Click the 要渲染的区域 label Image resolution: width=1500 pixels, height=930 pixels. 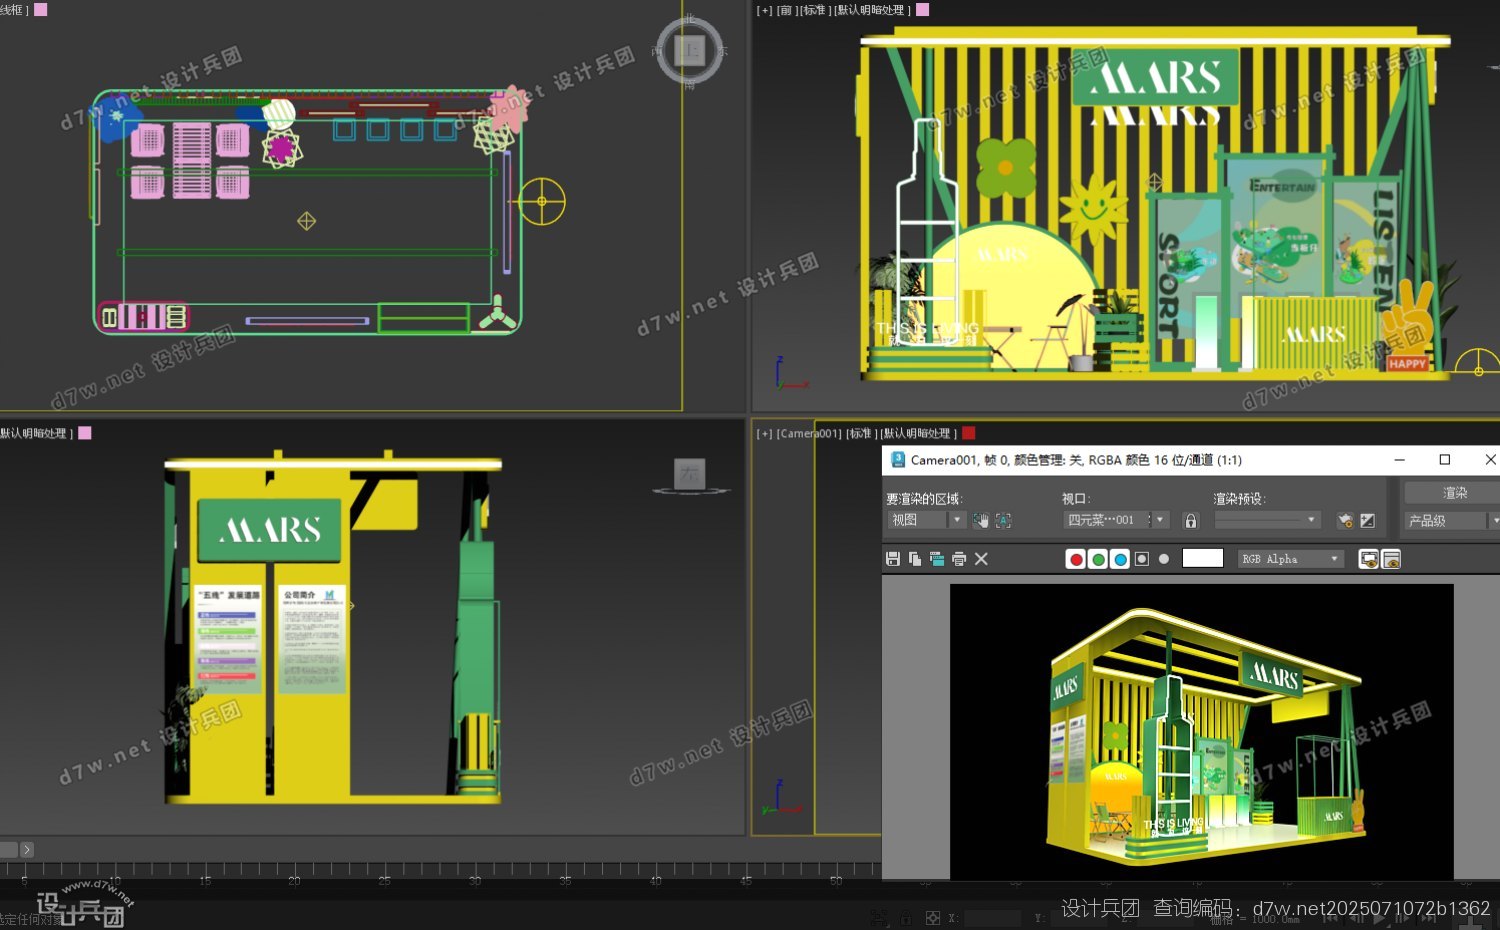(x=924, y=498)
